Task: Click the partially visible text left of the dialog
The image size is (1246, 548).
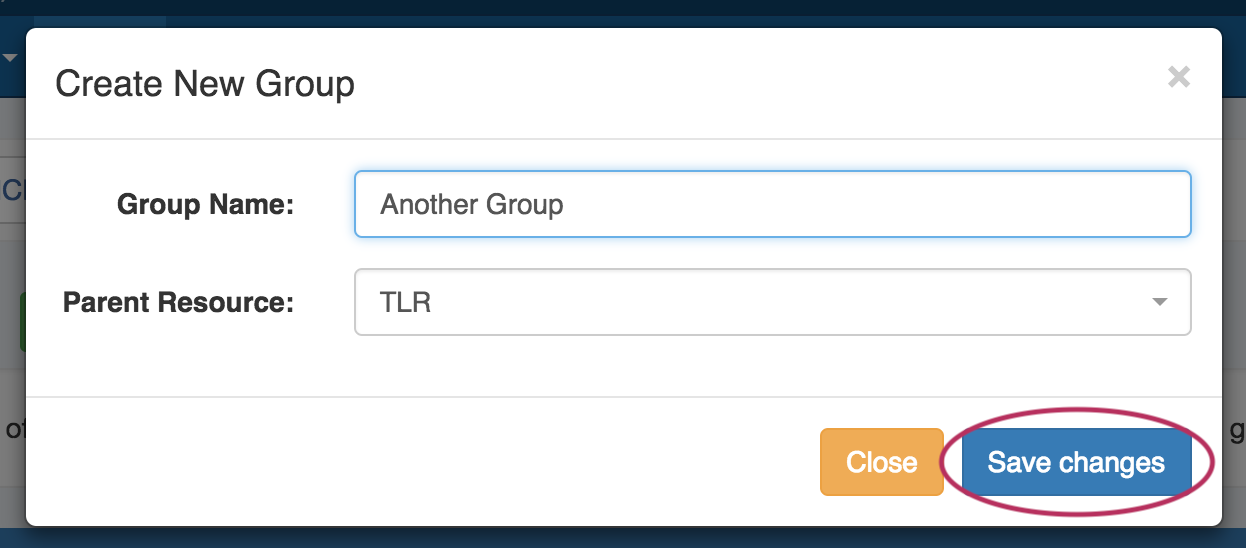Action: 12,431
